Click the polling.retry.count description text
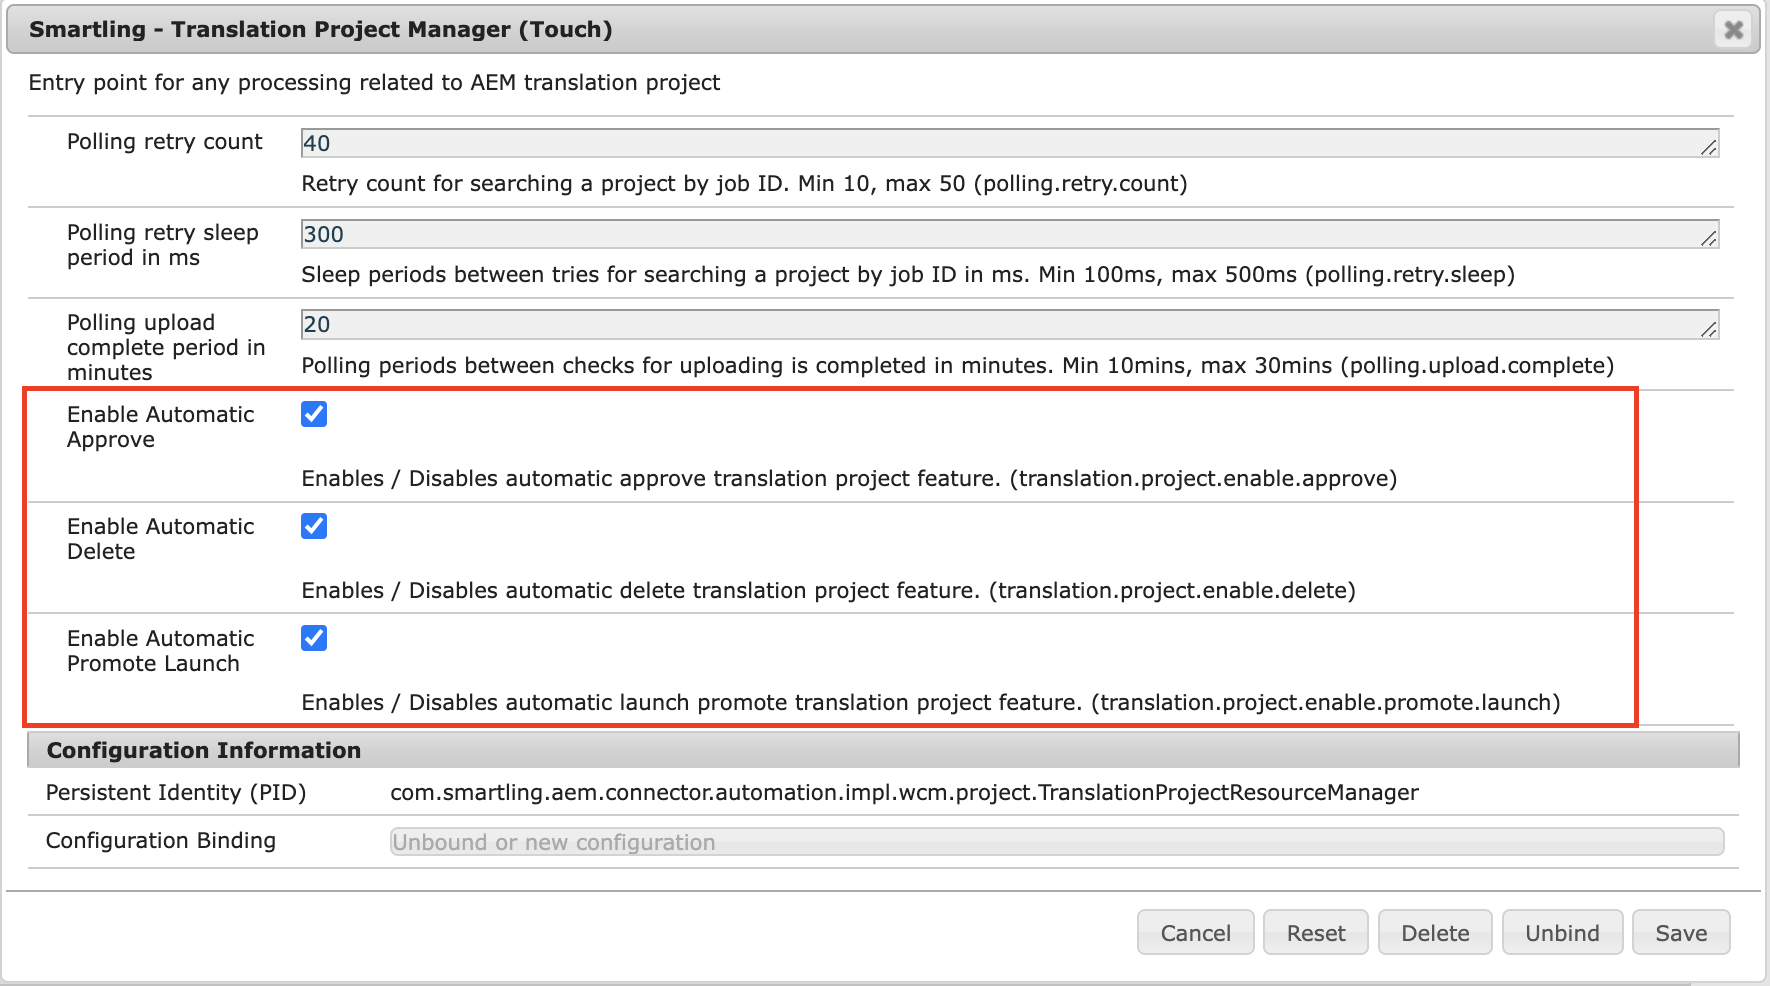 (745, 184)
